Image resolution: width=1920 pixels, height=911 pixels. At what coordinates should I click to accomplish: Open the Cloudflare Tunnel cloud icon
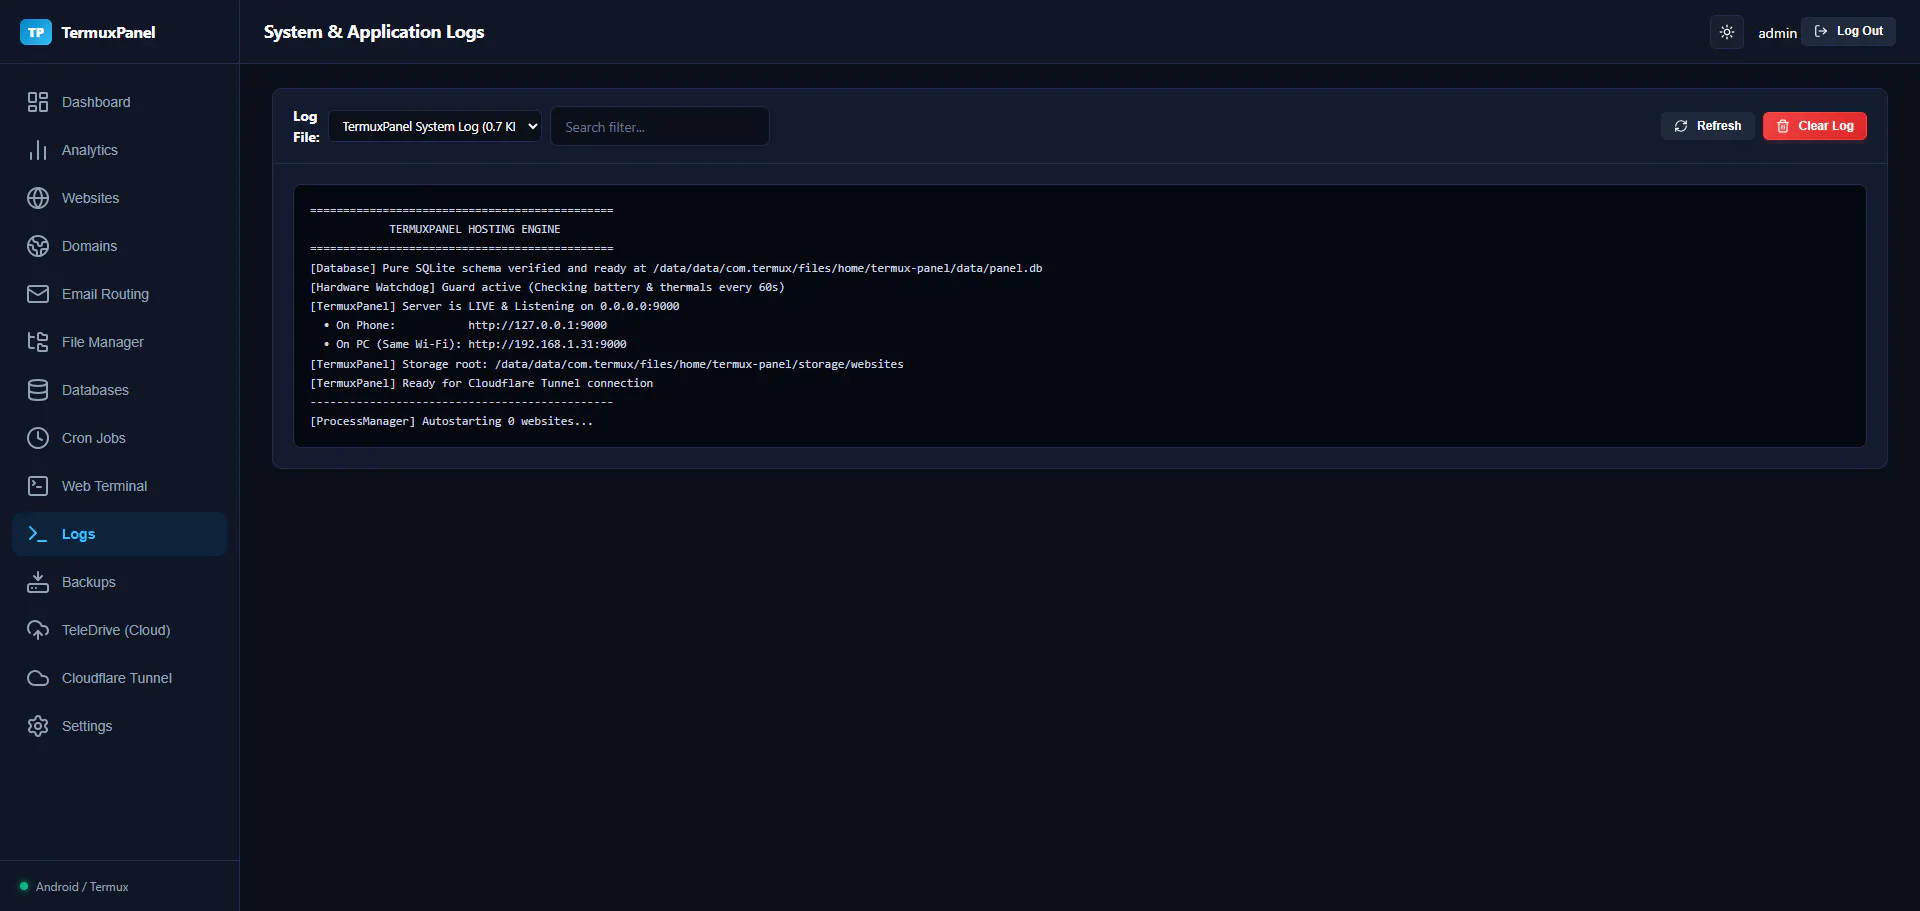click(x=38, y=678)
